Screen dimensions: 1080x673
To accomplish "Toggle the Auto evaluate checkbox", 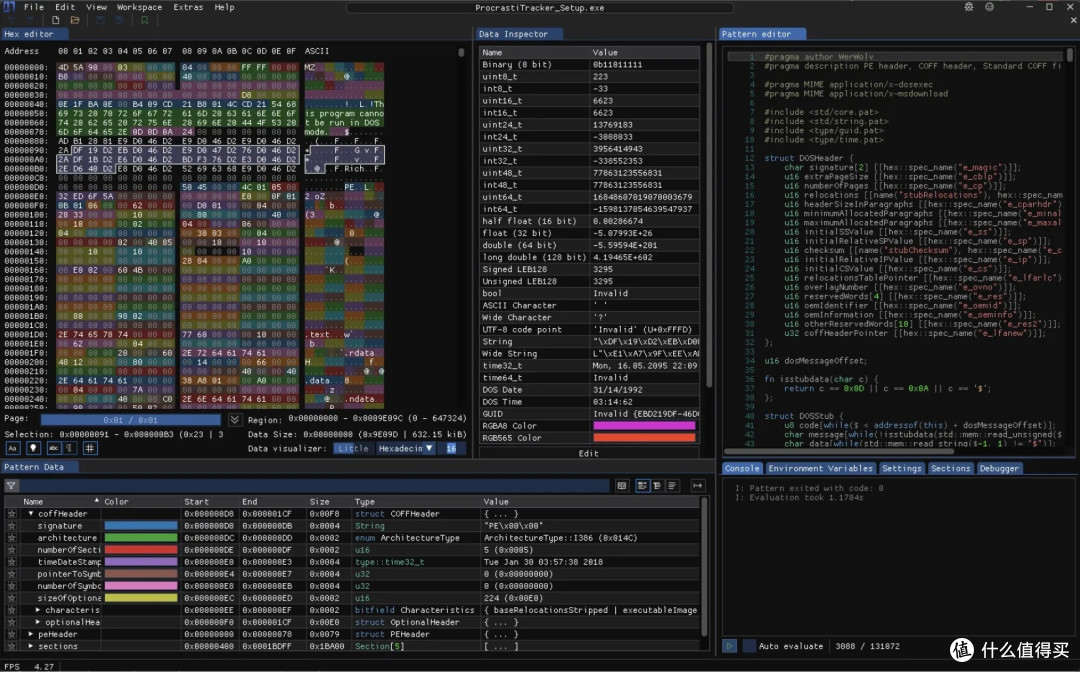I will [749, 646].
